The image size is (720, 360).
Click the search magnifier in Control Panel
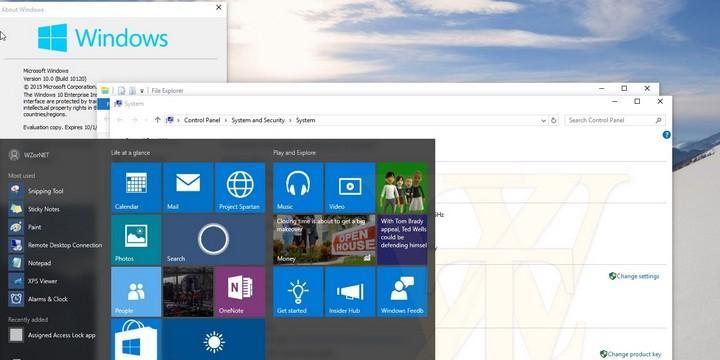coord(658,120)
